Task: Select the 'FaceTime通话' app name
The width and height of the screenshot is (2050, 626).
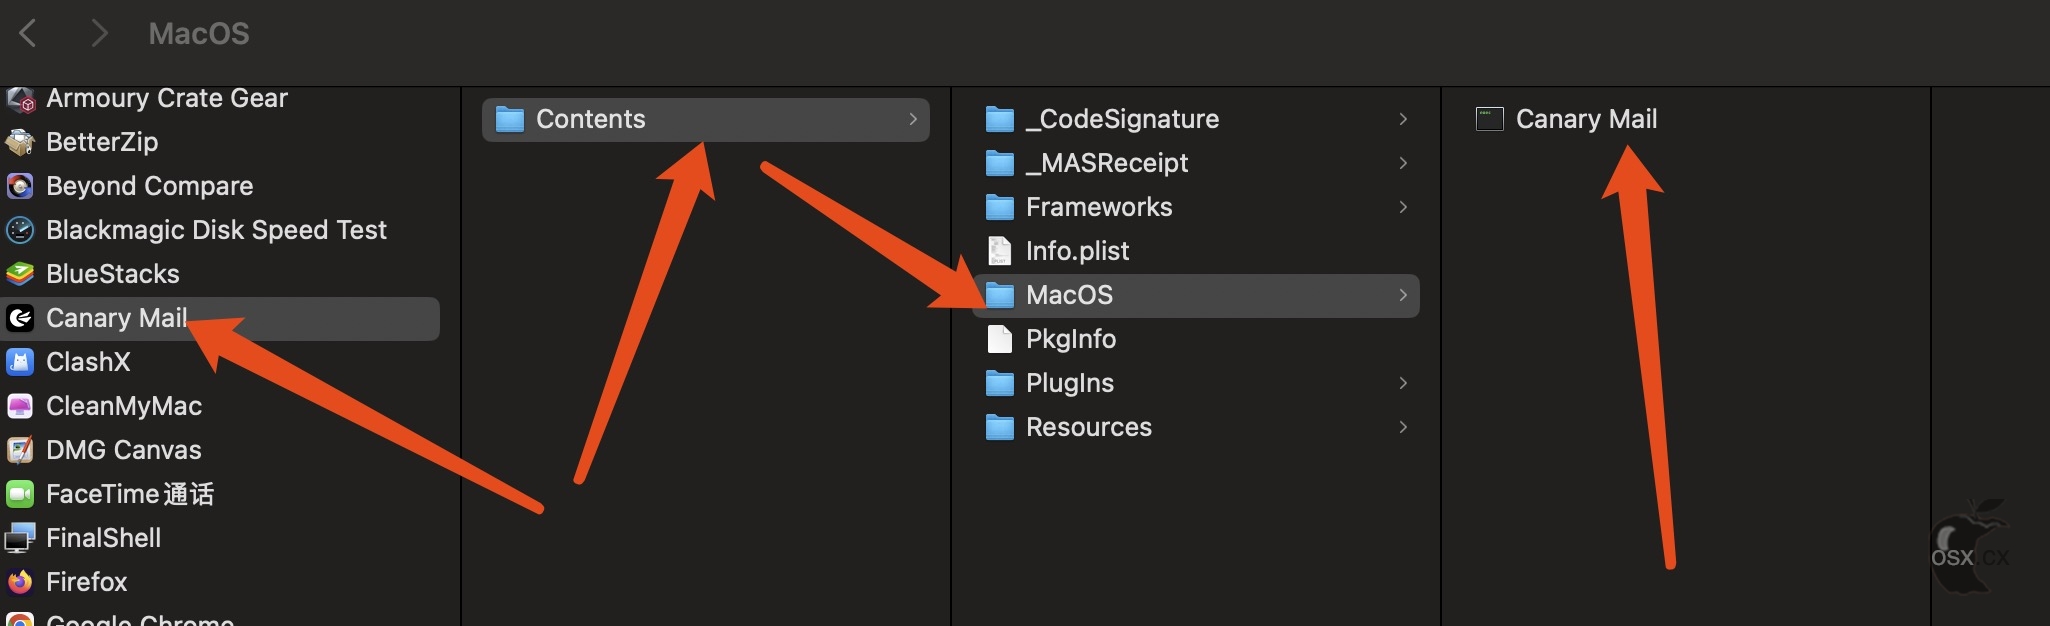Action: tap(130, 494)
